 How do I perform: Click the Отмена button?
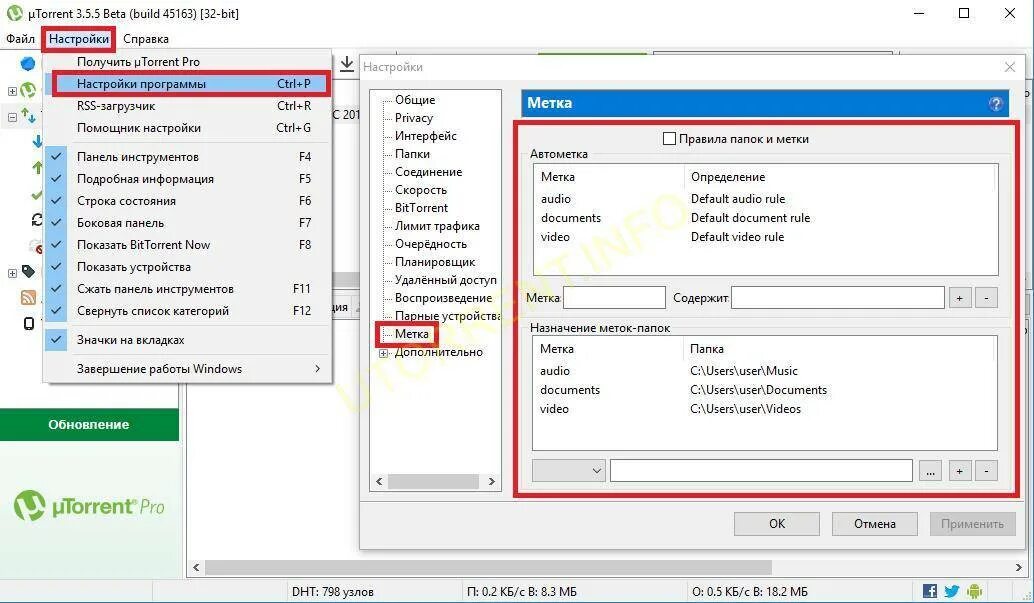(874, 524)
